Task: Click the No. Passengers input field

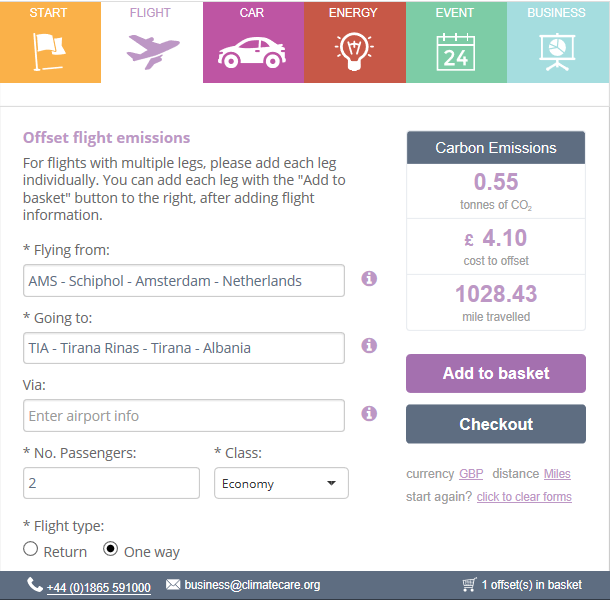Action: [x=111, y=483]
